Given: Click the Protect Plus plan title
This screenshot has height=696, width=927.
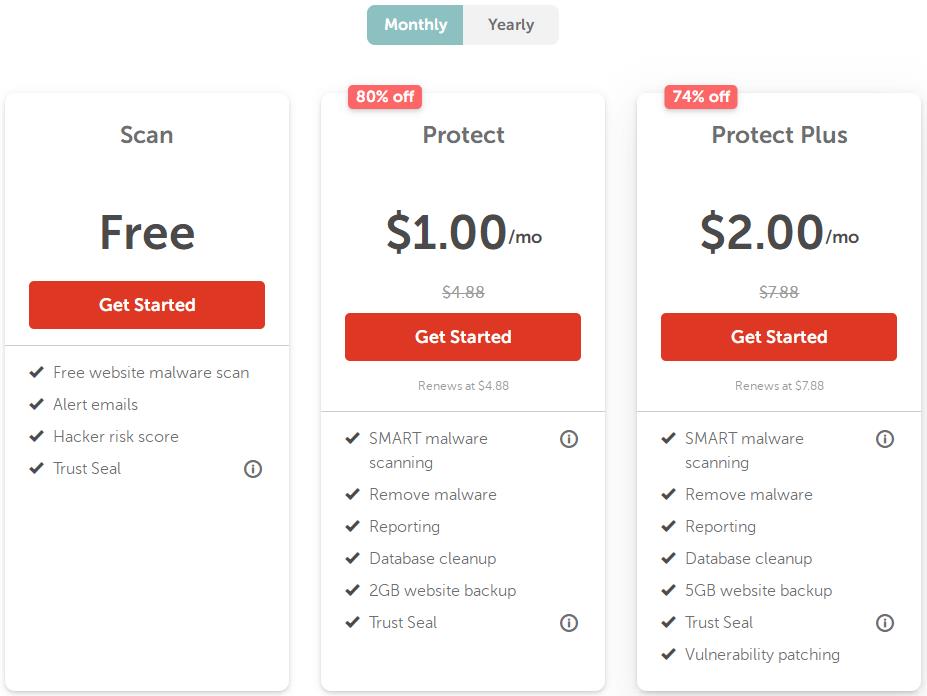Looking at the screenshot, I should pos(779,135).
